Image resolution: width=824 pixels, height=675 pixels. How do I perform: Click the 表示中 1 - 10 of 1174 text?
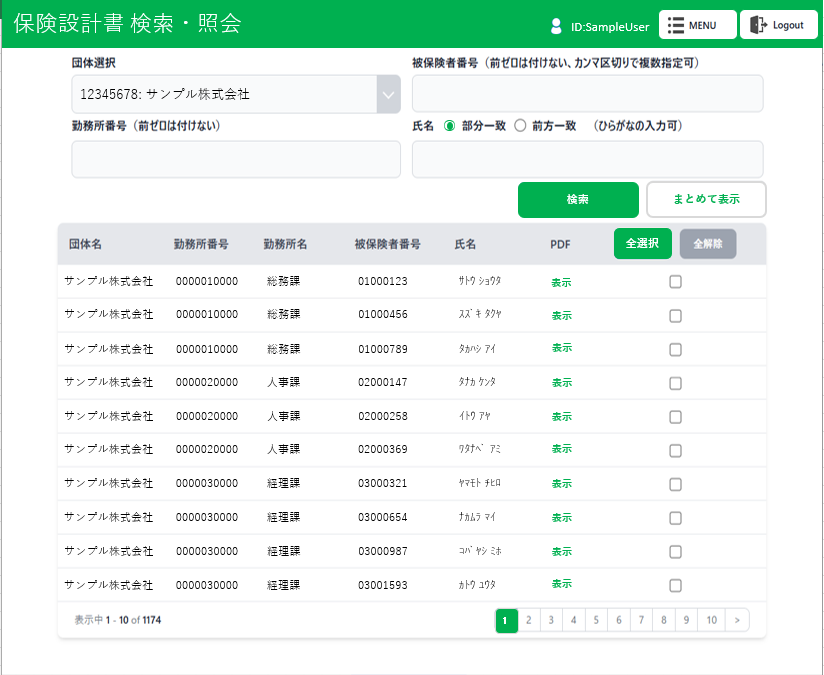click(x=118, y=620)
